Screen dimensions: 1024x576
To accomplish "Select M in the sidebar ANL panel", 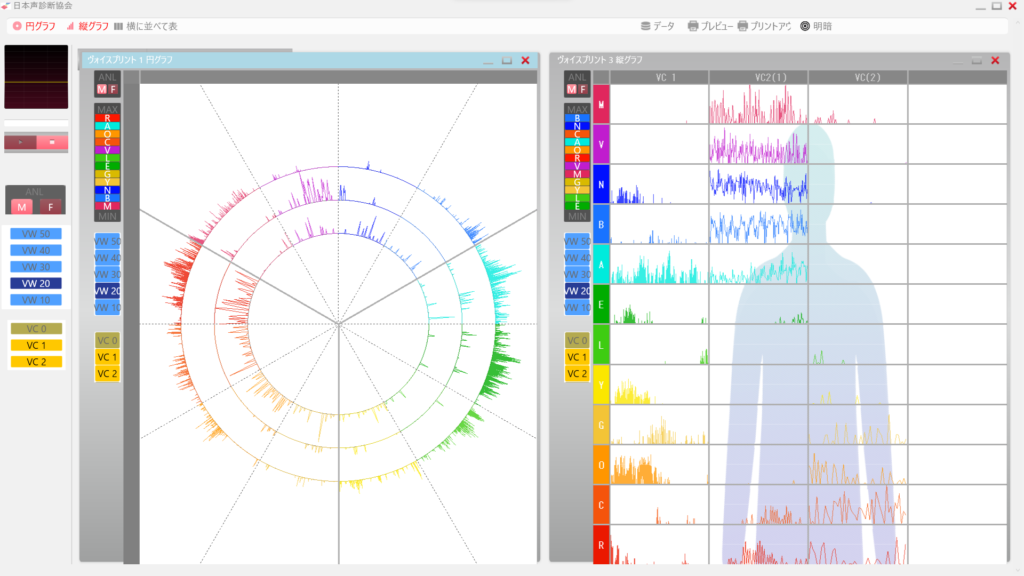I will 22,207.
